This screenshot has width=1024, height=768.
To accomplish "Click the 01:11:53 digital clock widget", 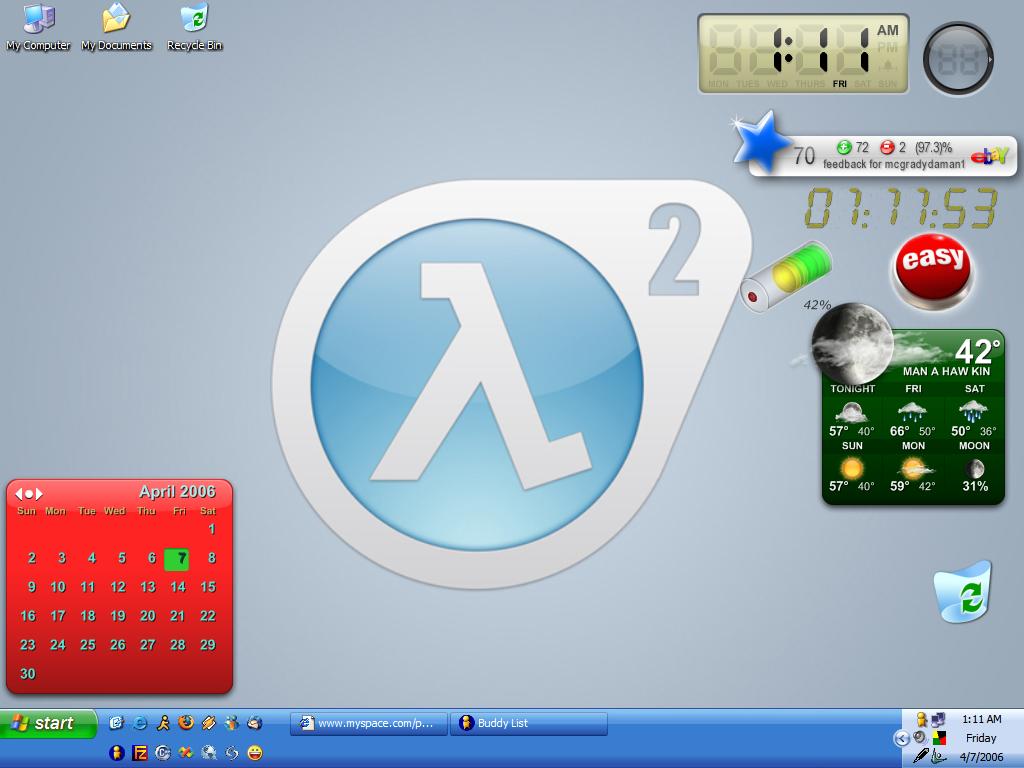I will click(901, 208).
